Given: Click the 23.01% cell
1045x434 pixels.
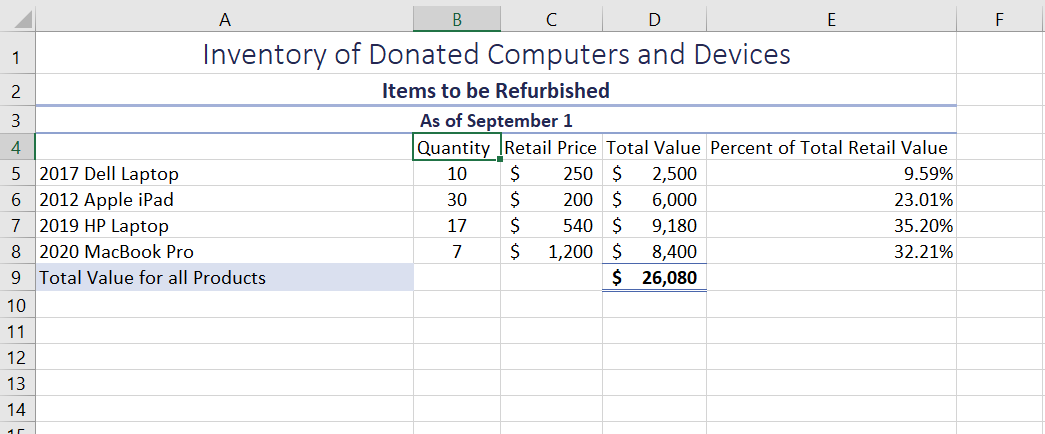Looking at the screenshot, I should (x=831, y=199).
